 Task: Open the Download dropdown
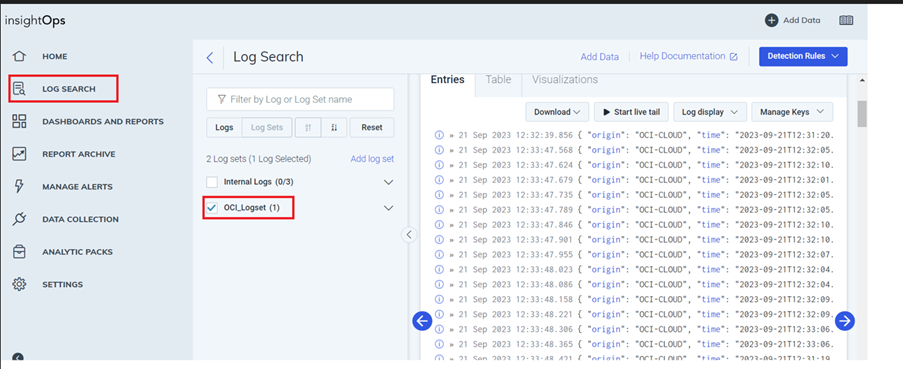tap(557, 112)
